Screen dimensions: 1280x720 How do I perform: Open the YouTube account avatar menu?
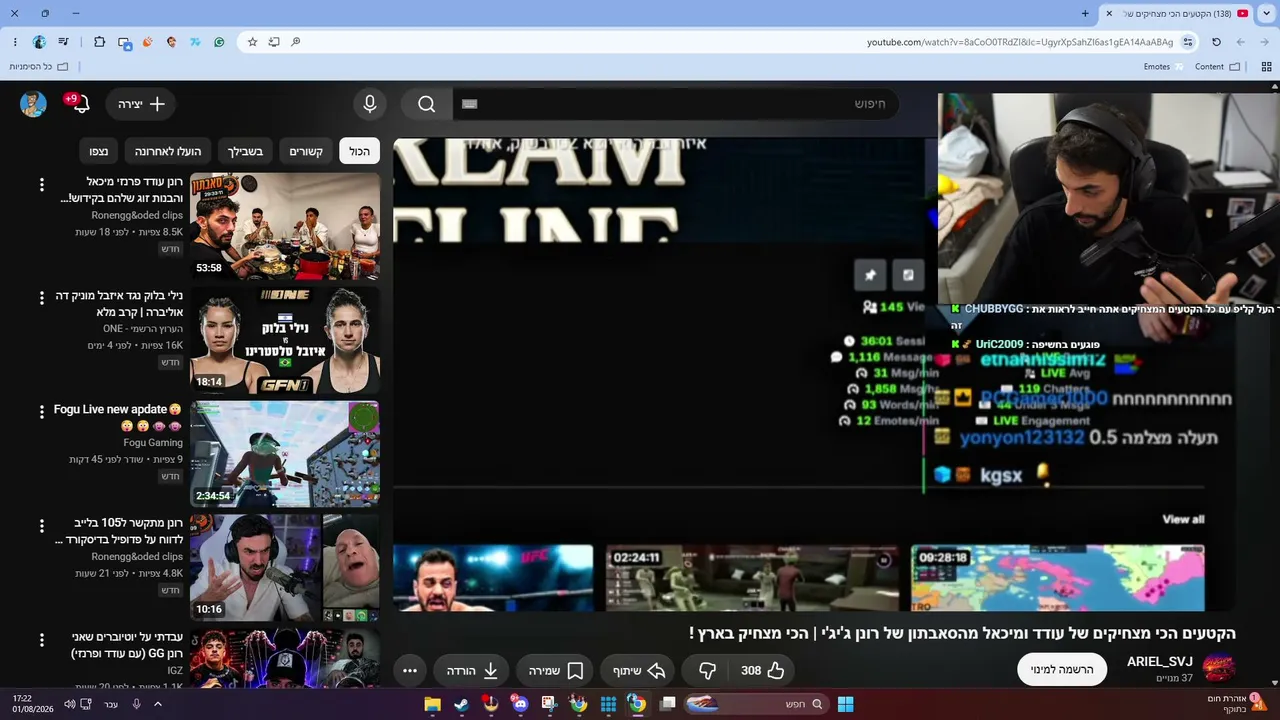point(33,104)
